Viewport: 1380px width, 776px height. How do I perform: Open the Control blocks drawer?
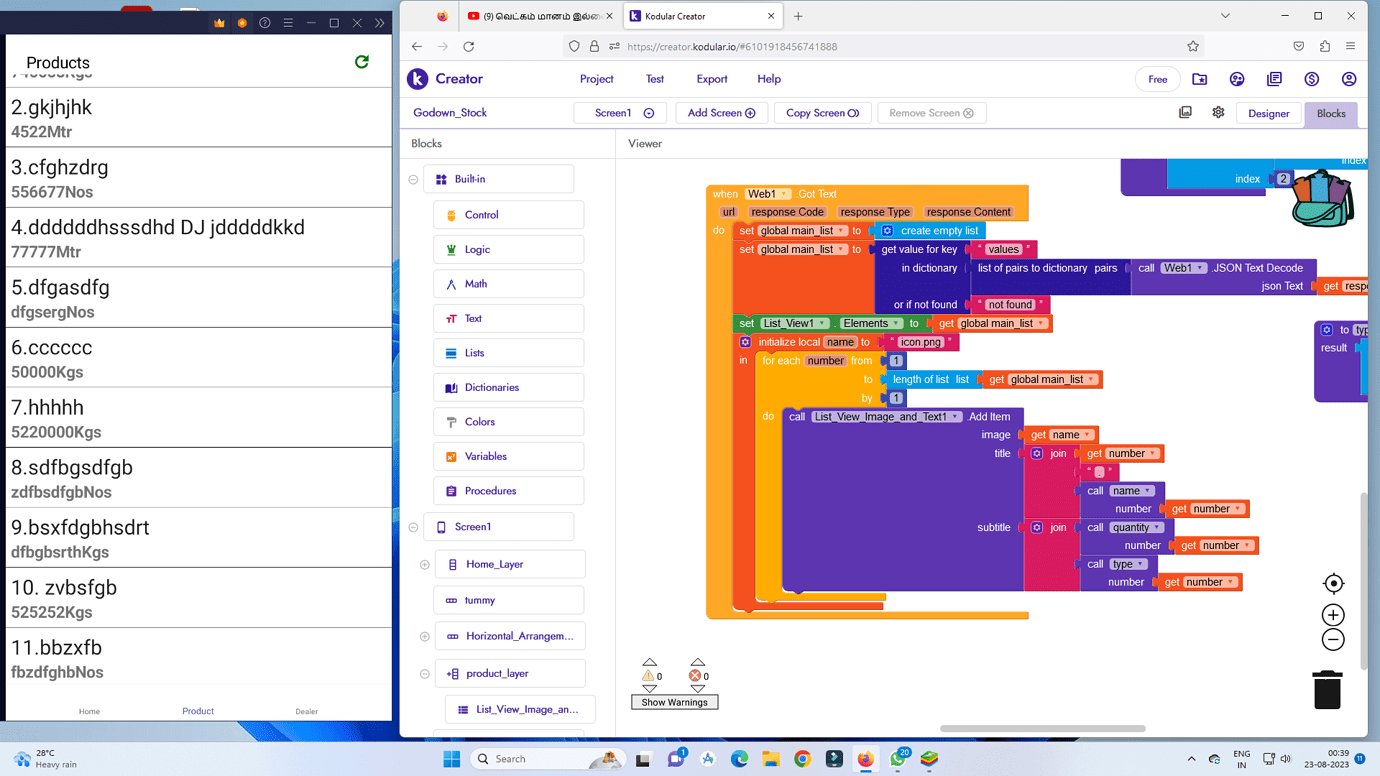tap(507, 214)
